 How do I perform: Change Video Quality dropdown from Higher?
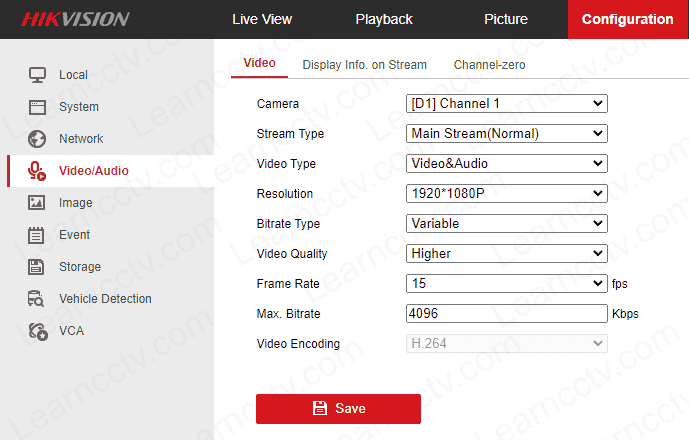click(x=506, y=254)
